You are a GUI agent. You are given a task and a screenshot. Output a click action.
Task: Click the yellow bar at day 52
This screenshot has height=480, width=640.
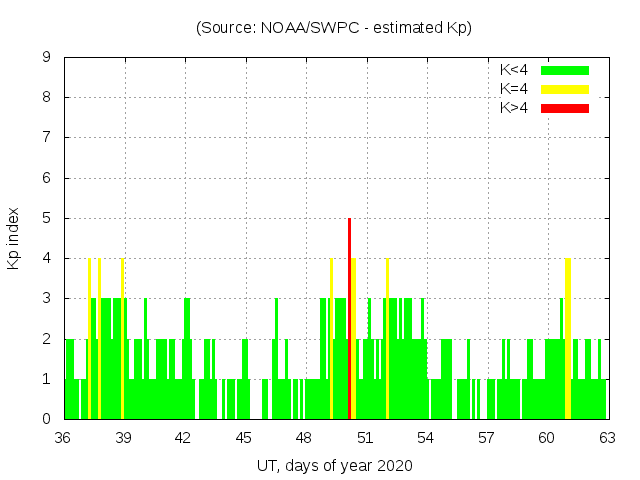[x=387, y=340]
